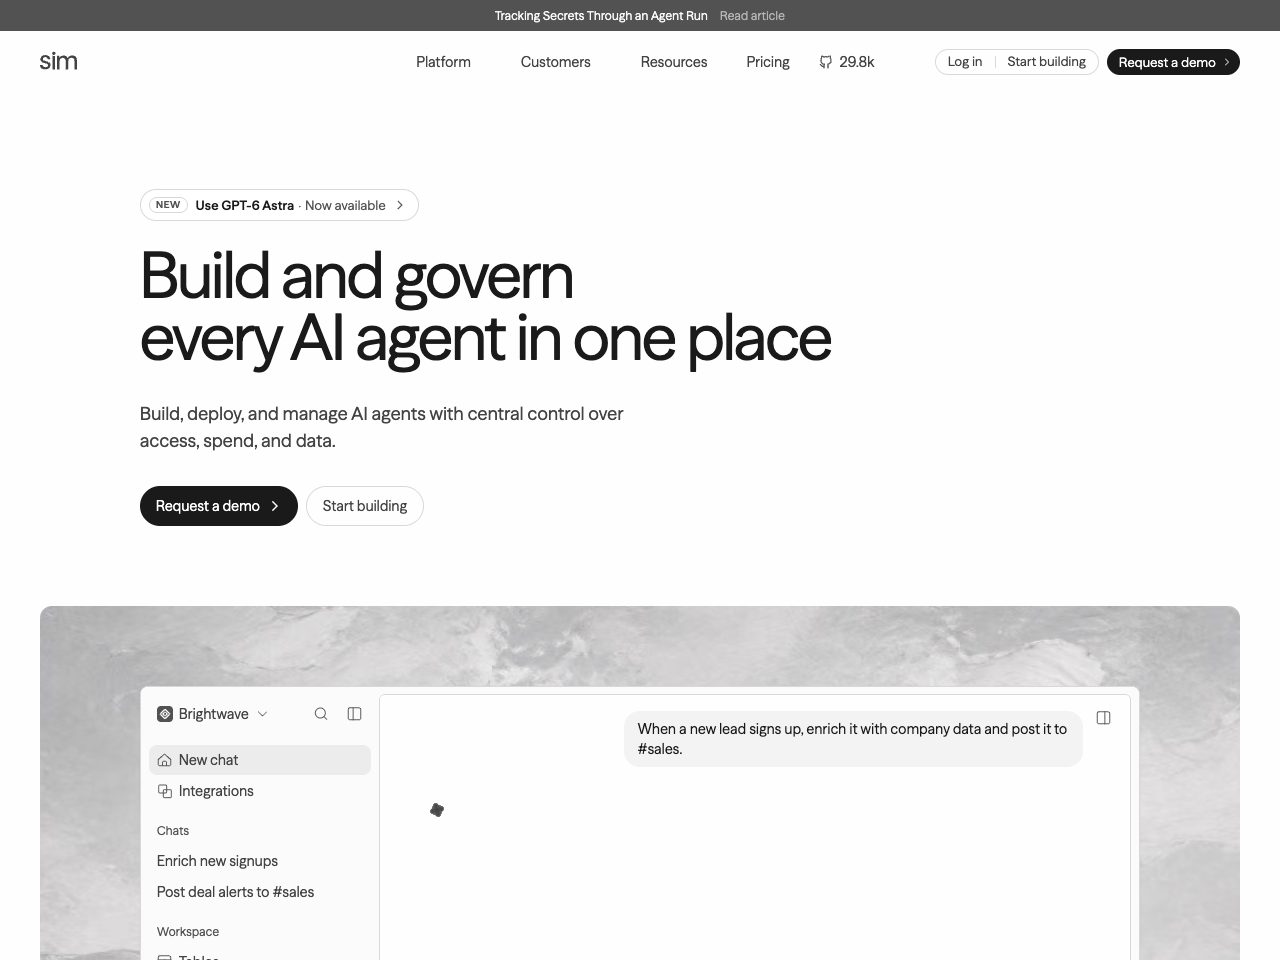1280x960 pixels.
Task: Click the NEW badge on the announcement
Action: click(168, 205)
